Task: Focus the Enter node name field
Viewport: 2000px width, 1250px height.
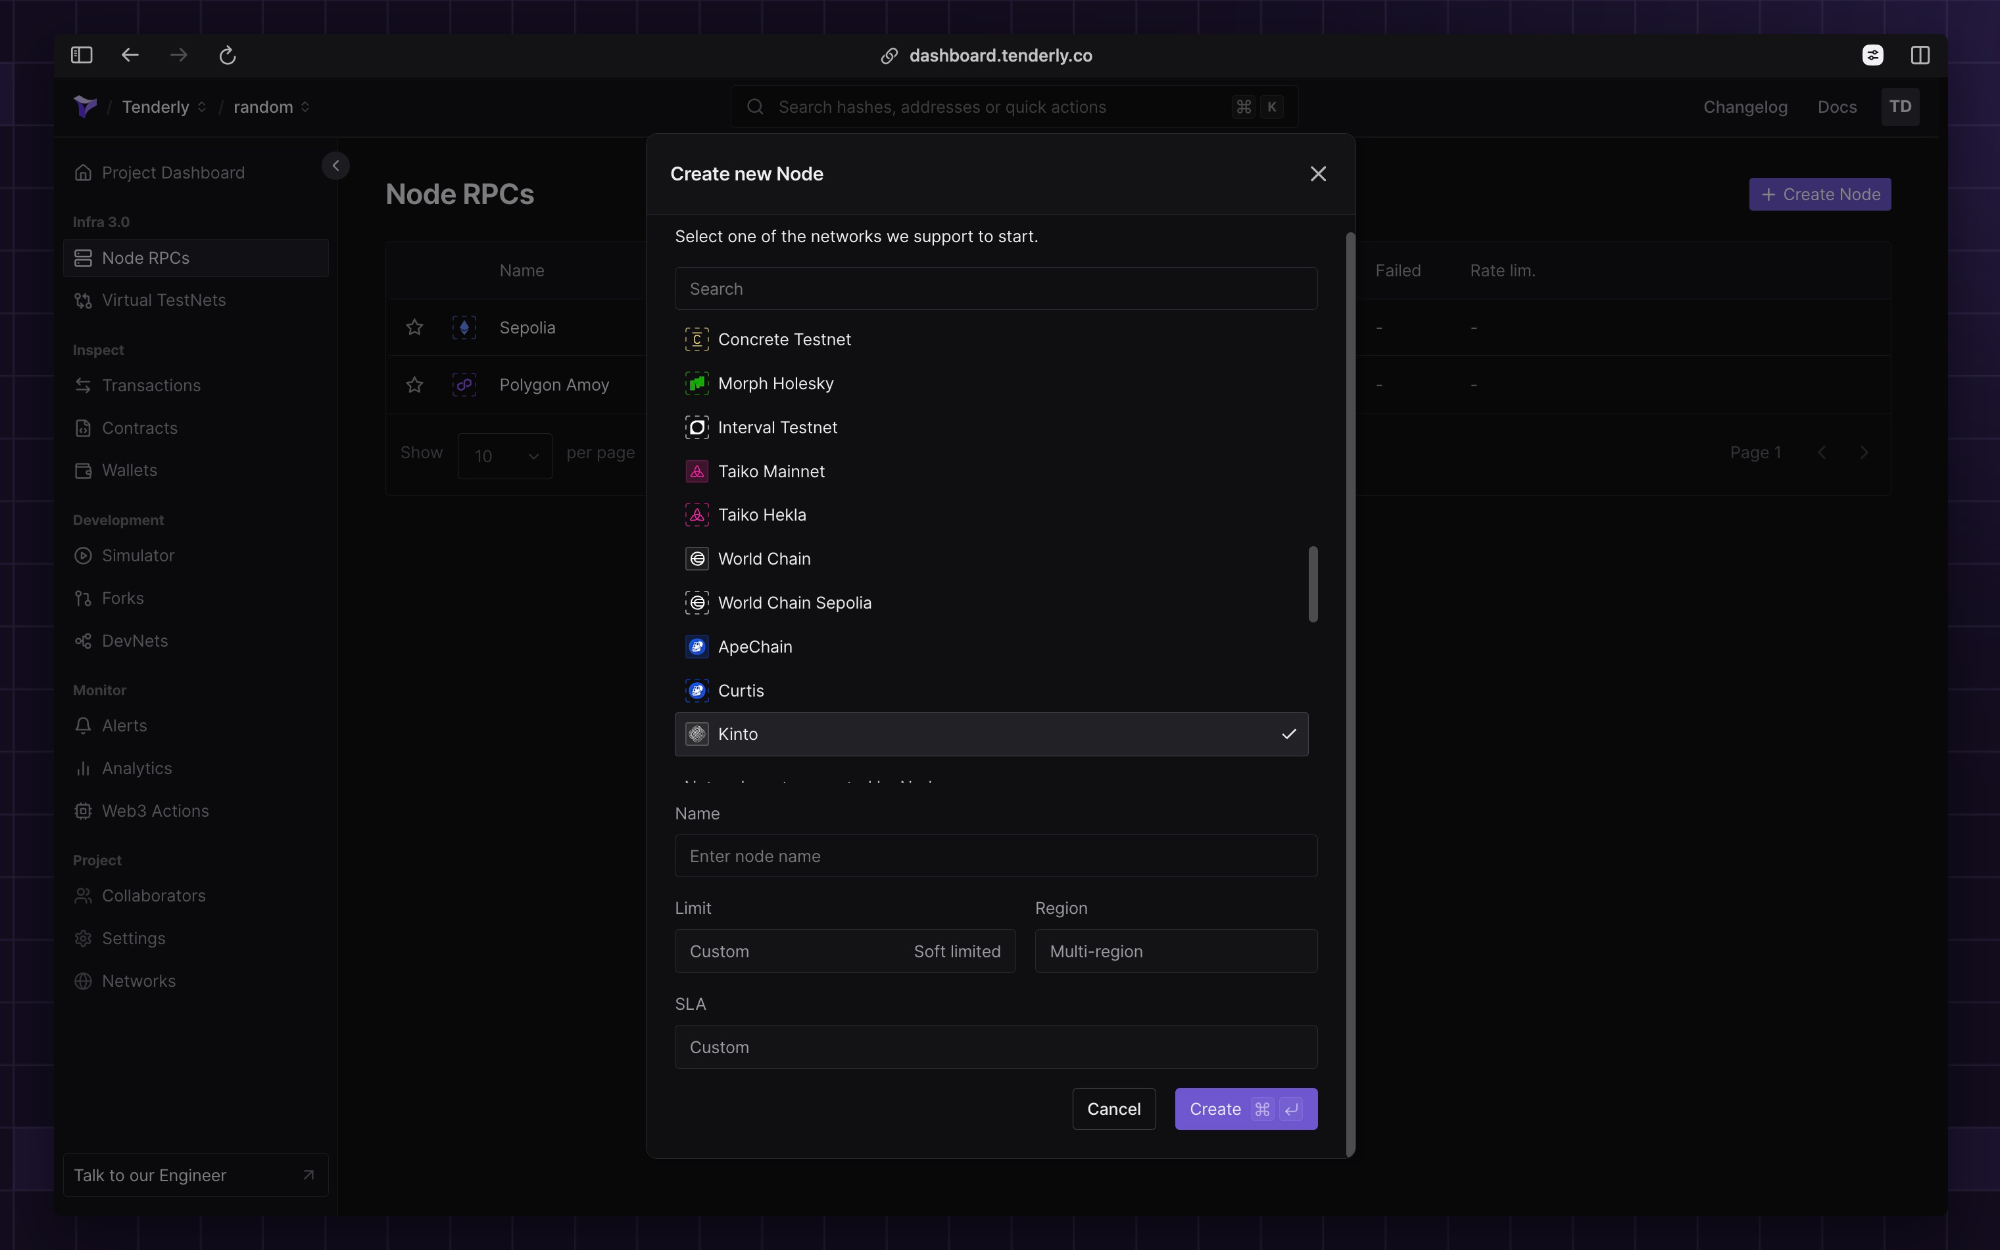Action: coord(995,856)
